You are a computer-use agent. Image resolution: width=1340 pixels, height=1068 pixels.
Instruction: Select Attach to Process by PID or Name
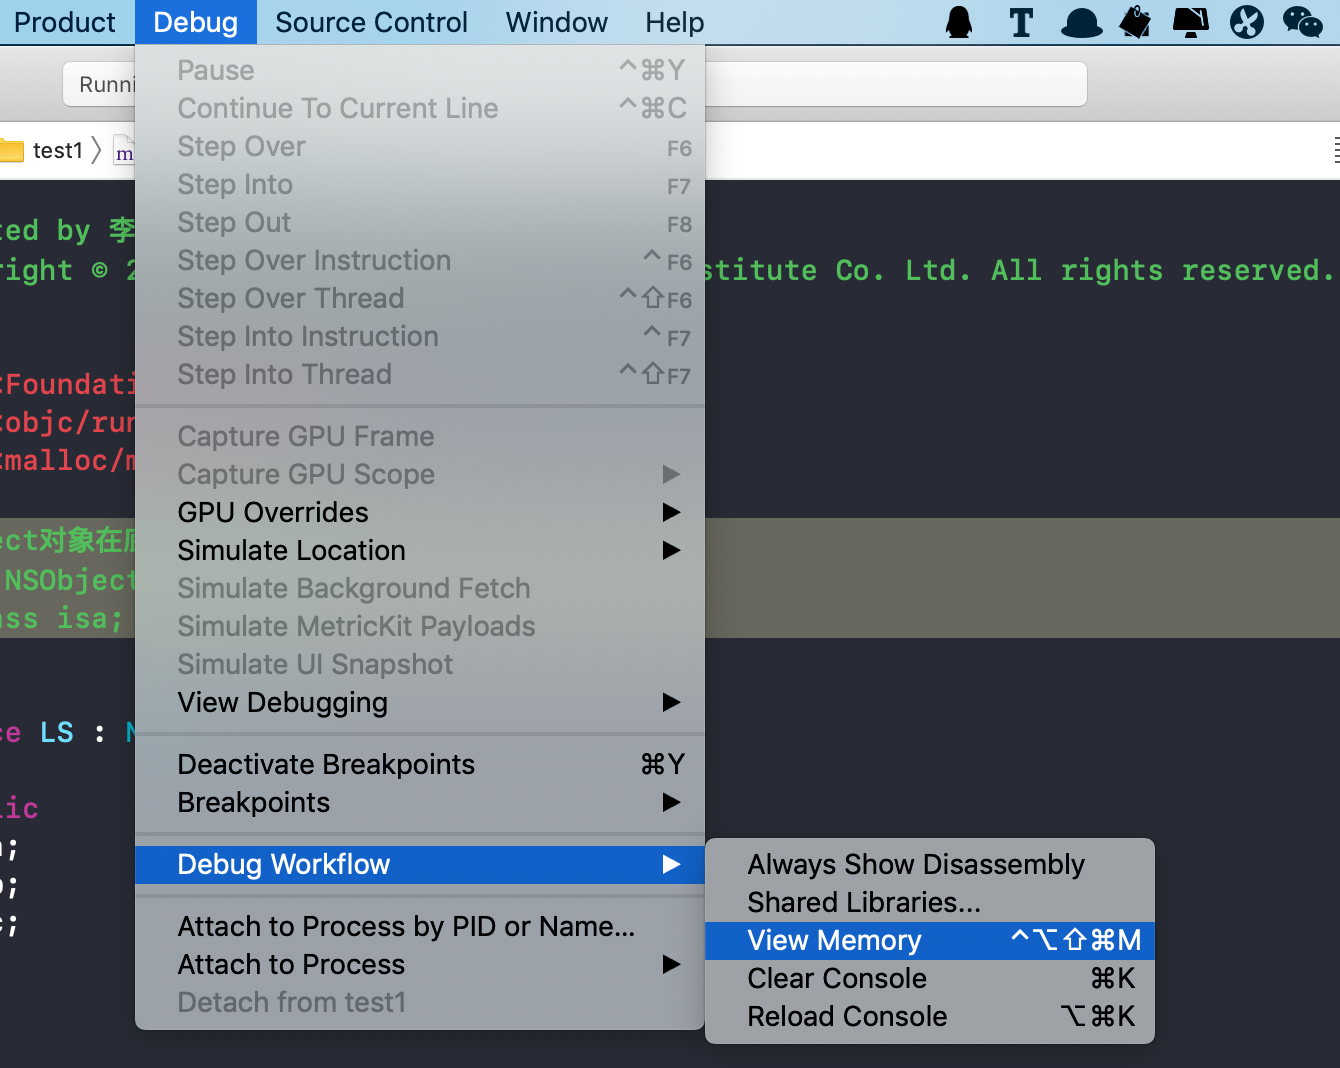click(x=420, y=926)
